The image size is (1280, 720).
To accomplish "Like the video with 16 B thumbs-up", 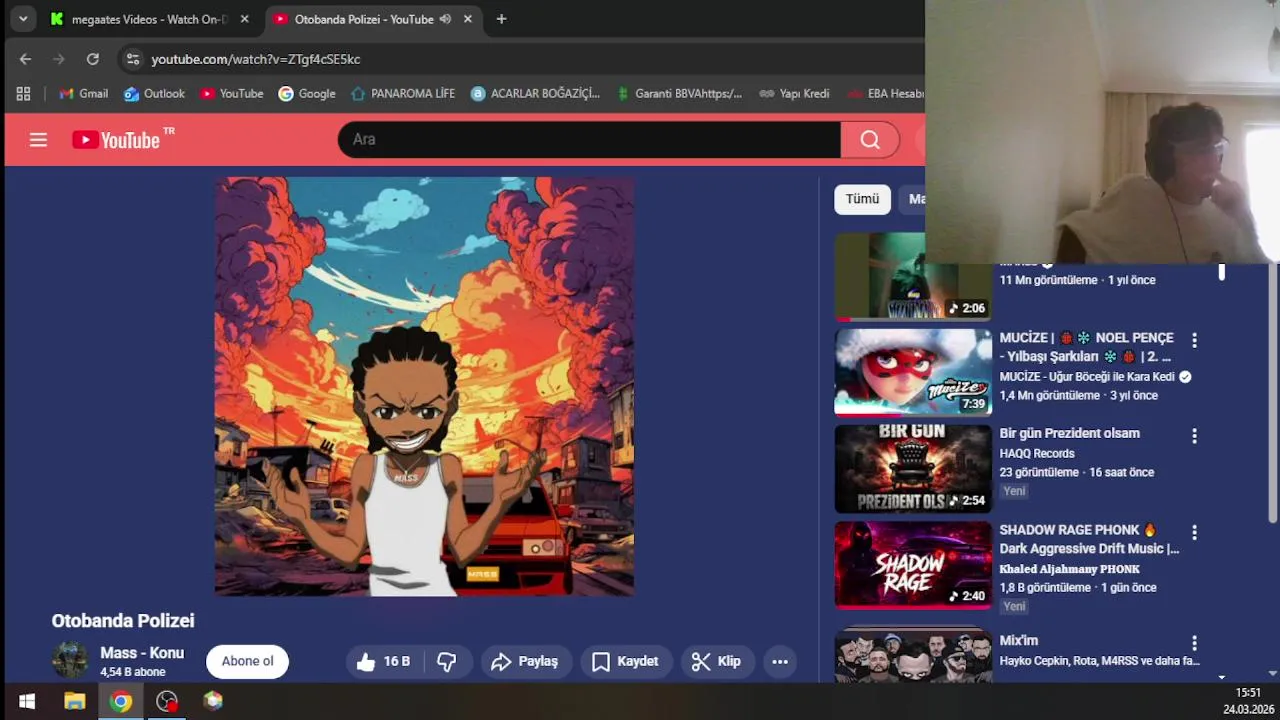I will coord(384,661).
